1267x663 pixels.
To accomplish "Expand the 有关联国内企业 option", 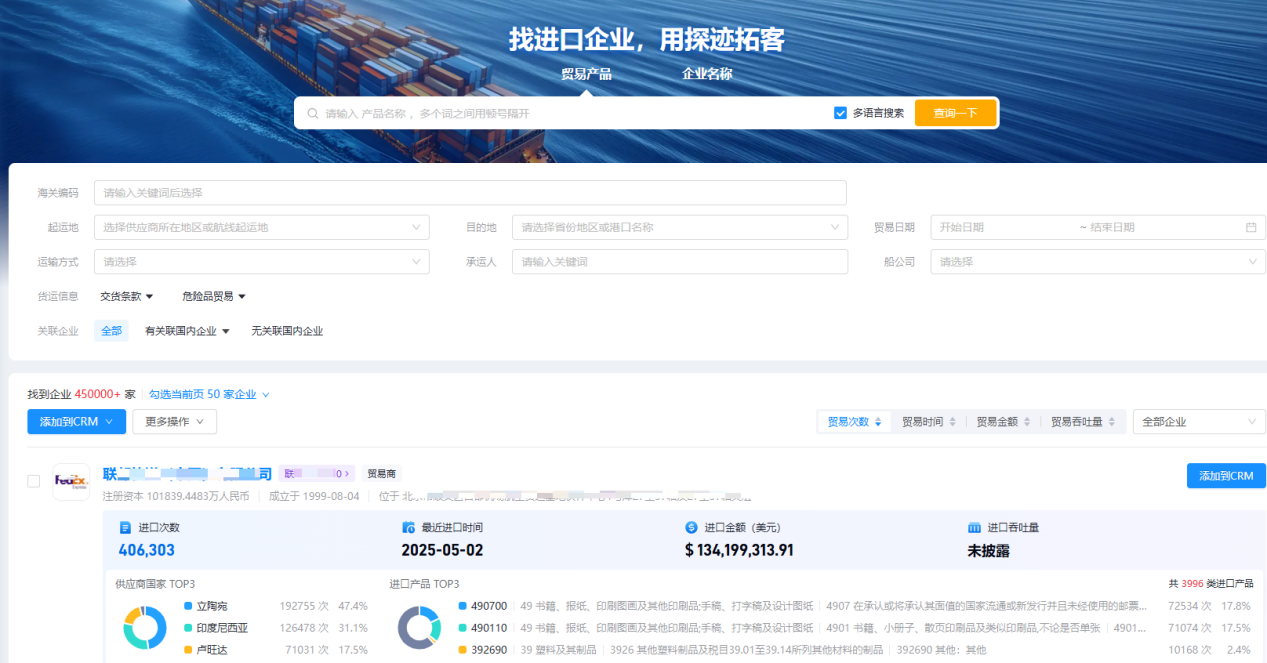I will pos(187,331).
